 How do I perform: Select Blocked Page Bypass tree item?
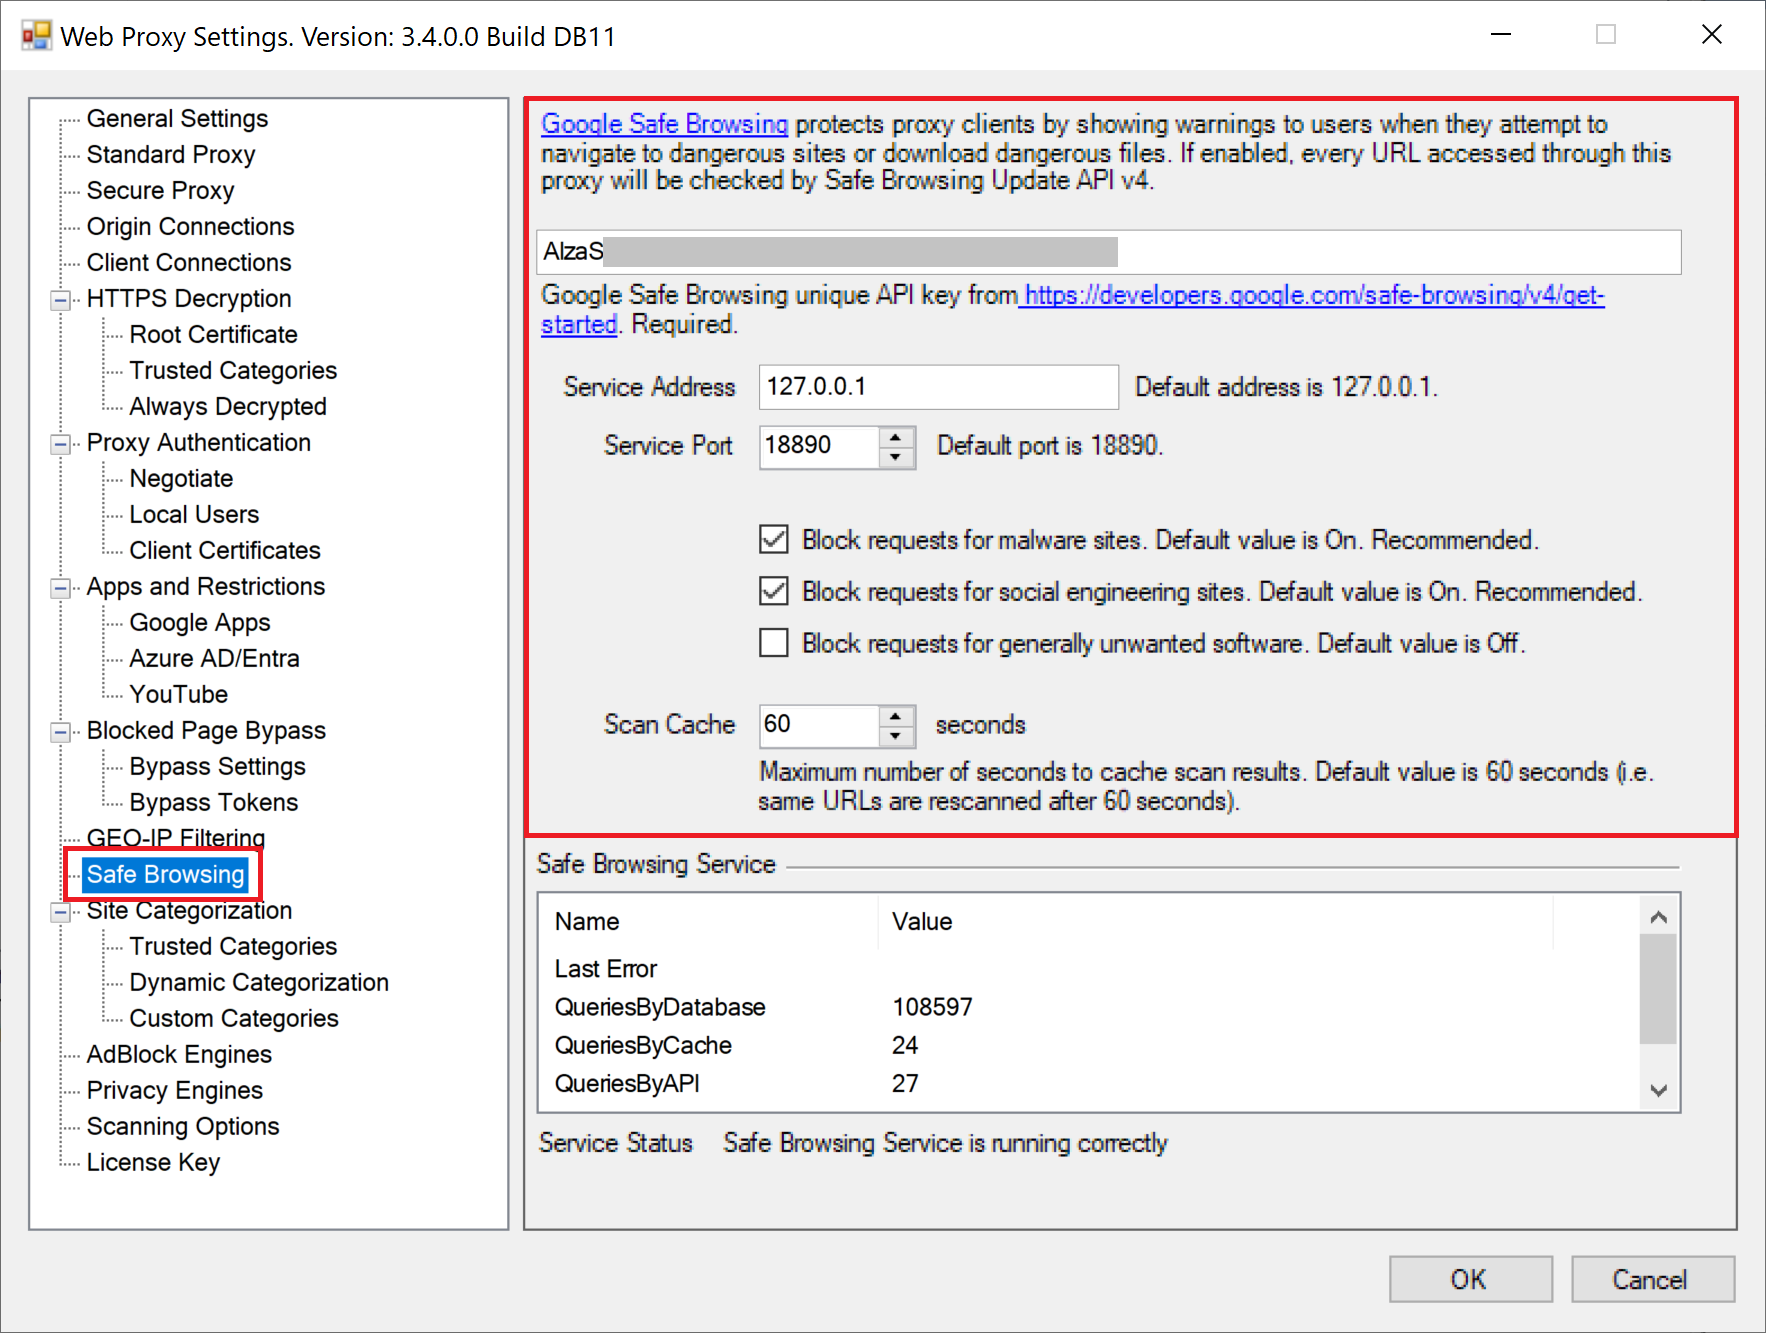(x=206, y=730)
